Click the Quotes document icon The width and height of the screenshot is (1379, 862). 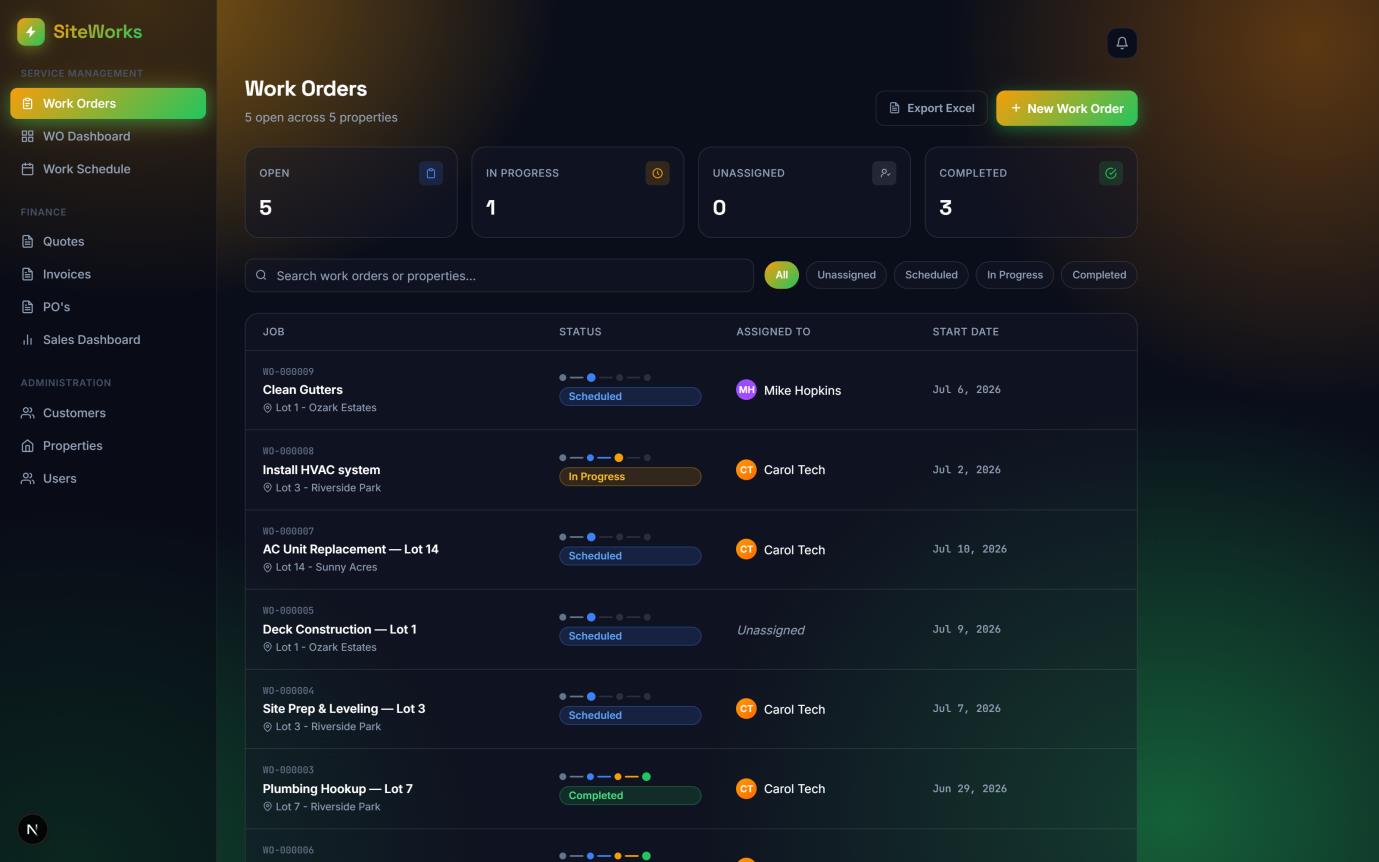[x=28, y=241]
